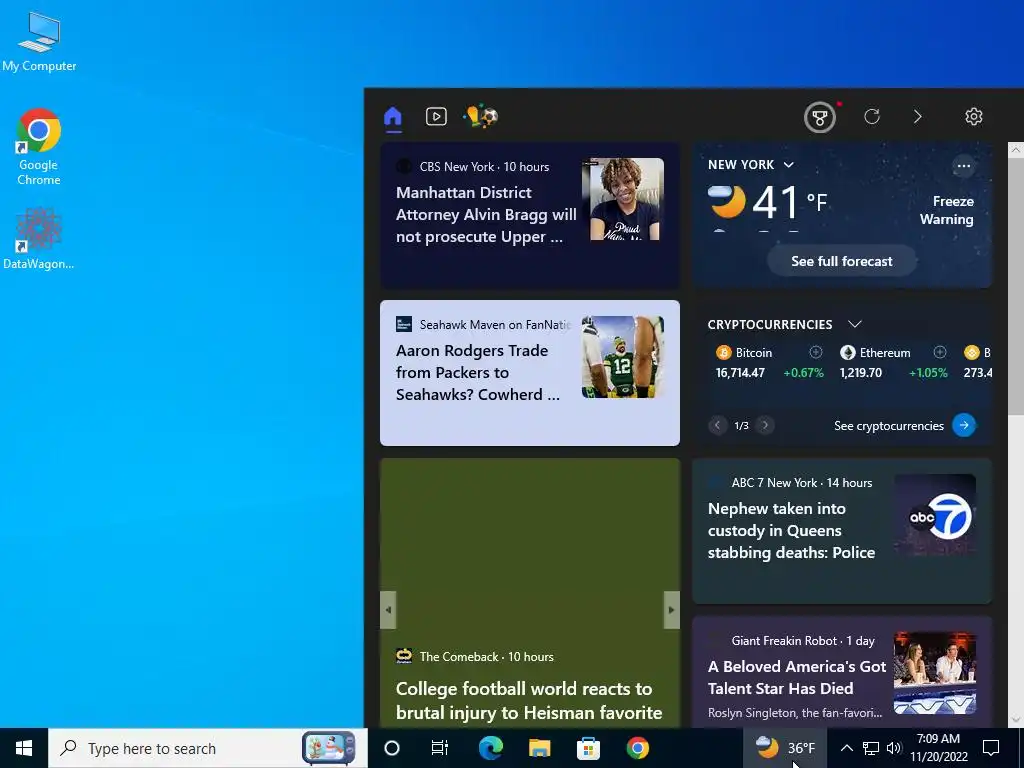This screenshot has height=768, width=1024.
Task: Open widget settings gear
Action: tap(974, 117)
